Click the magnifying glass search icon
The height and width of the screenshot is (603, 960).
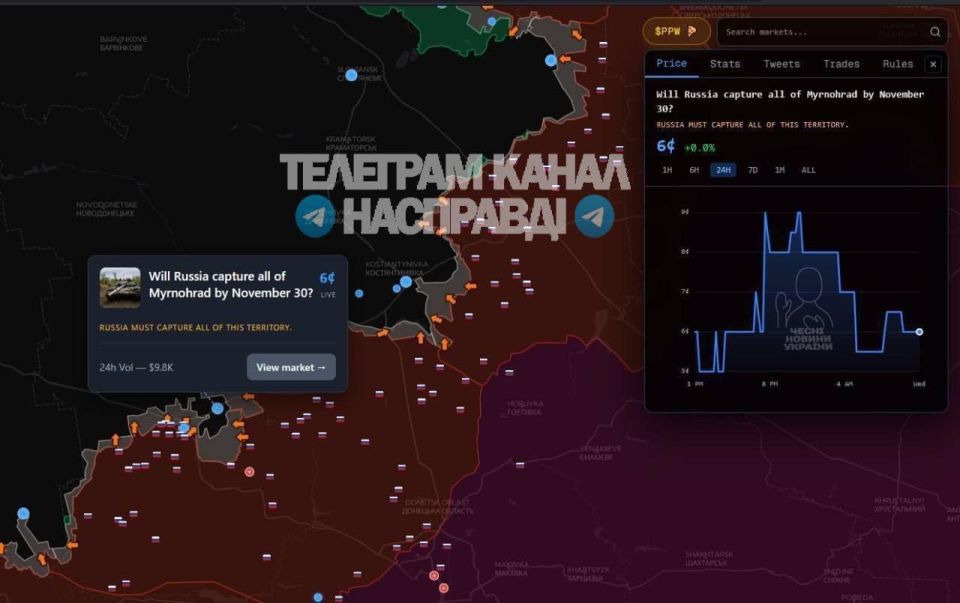tap(935, 31)
